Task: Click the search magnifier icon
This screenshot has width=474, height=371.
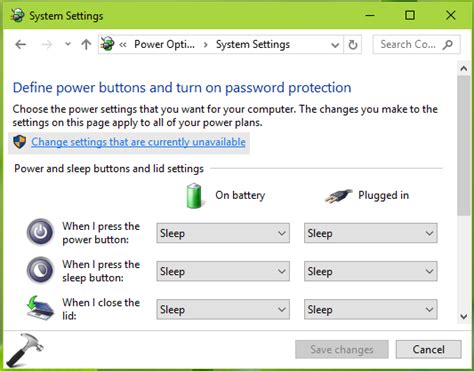Action: click(448, 44)
